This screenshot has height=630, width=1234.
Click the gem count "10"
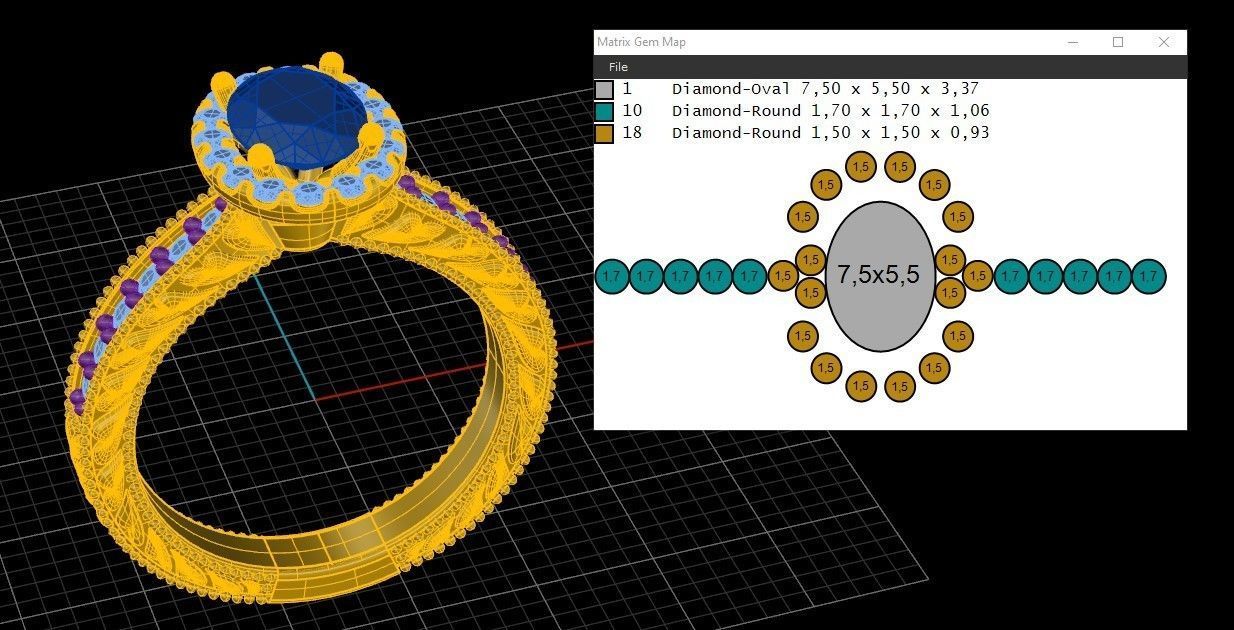click(x=632, y=111)
